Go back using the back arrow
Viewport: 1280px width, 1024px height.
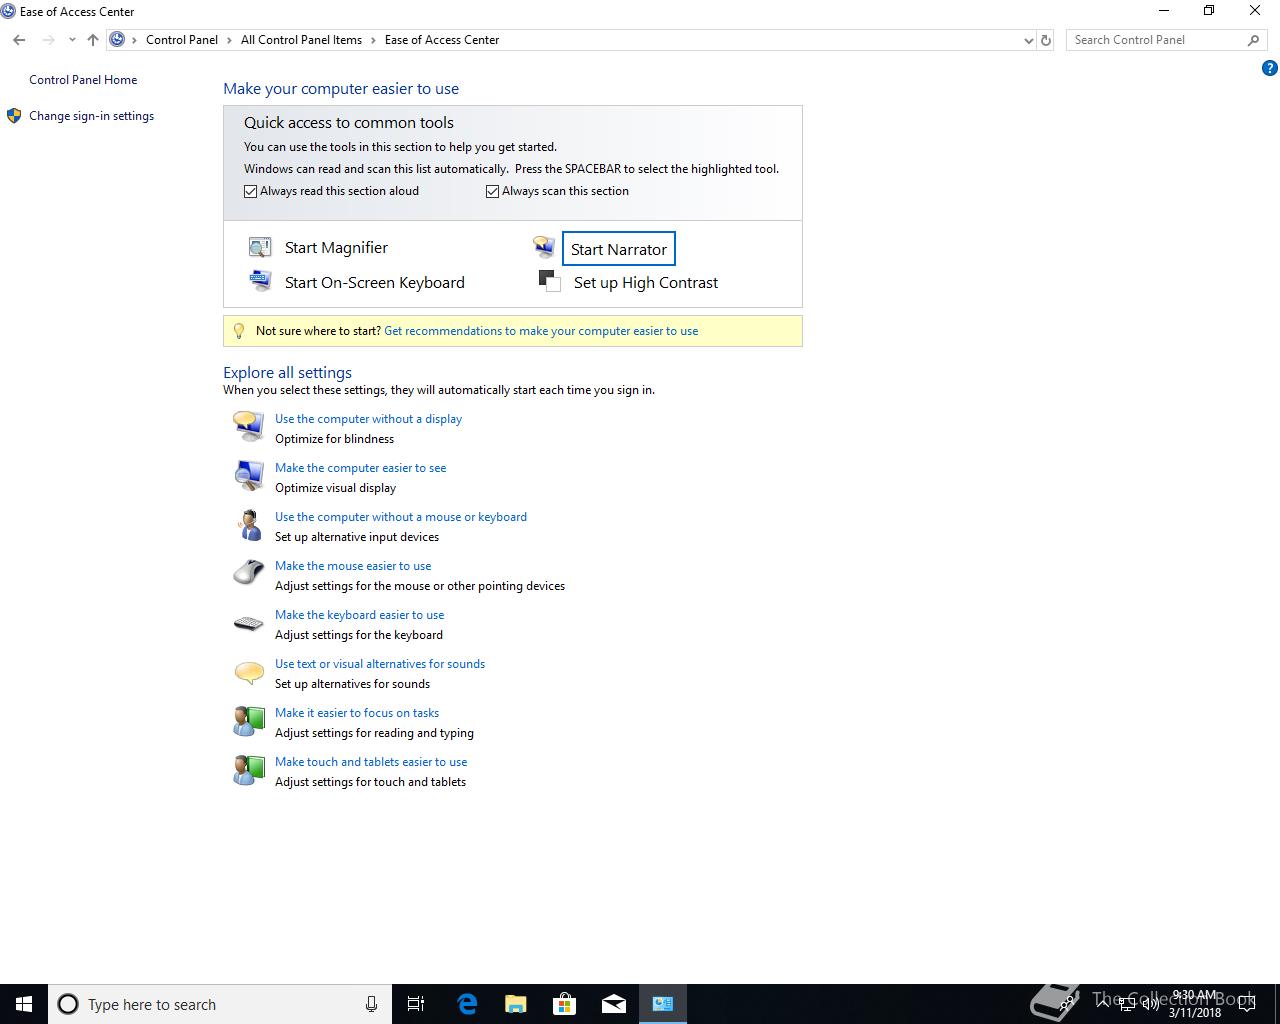(19, 40)
